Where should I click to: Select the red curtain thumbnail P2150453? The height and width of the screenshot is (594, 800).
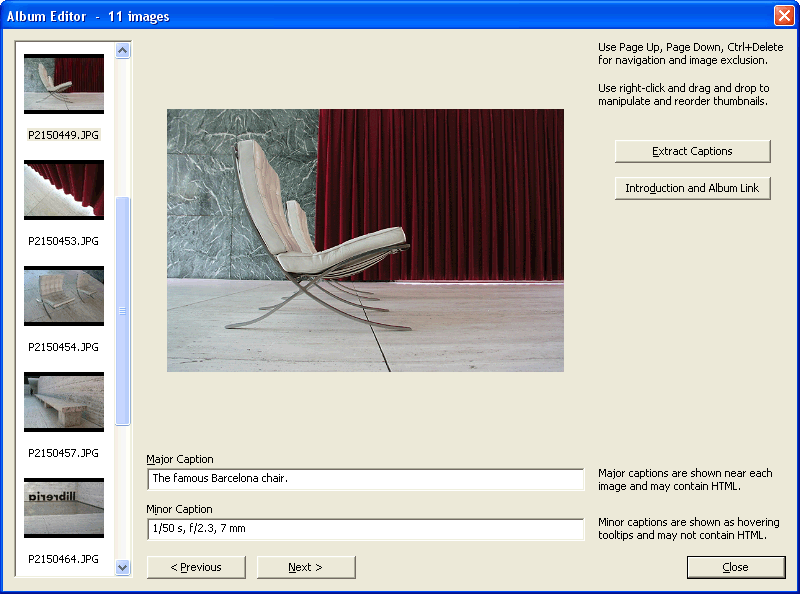pyautogui.click(x=64, y=190)
